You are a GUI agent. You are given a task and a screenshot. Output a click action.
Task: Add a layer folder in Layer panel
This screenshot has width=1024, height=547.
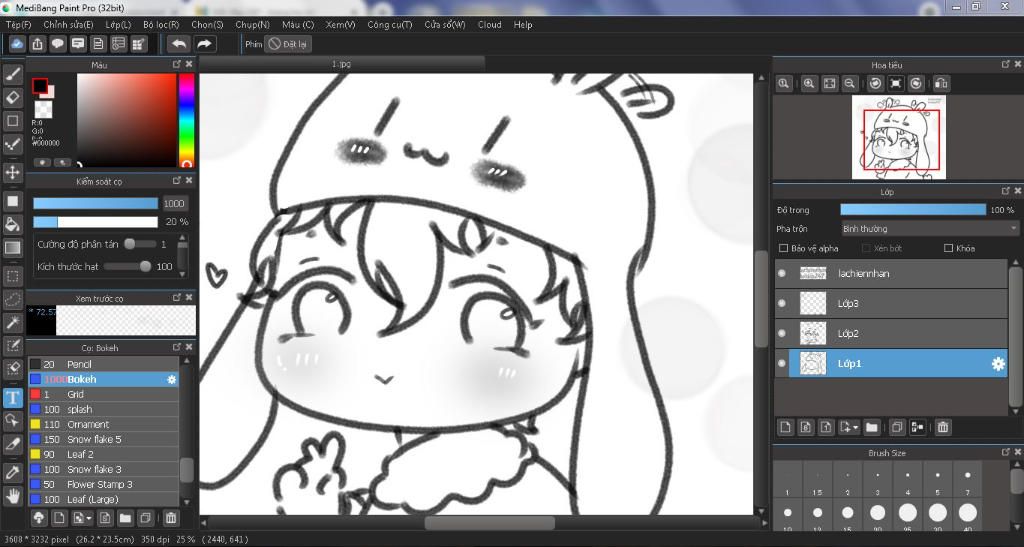point(872,428)
